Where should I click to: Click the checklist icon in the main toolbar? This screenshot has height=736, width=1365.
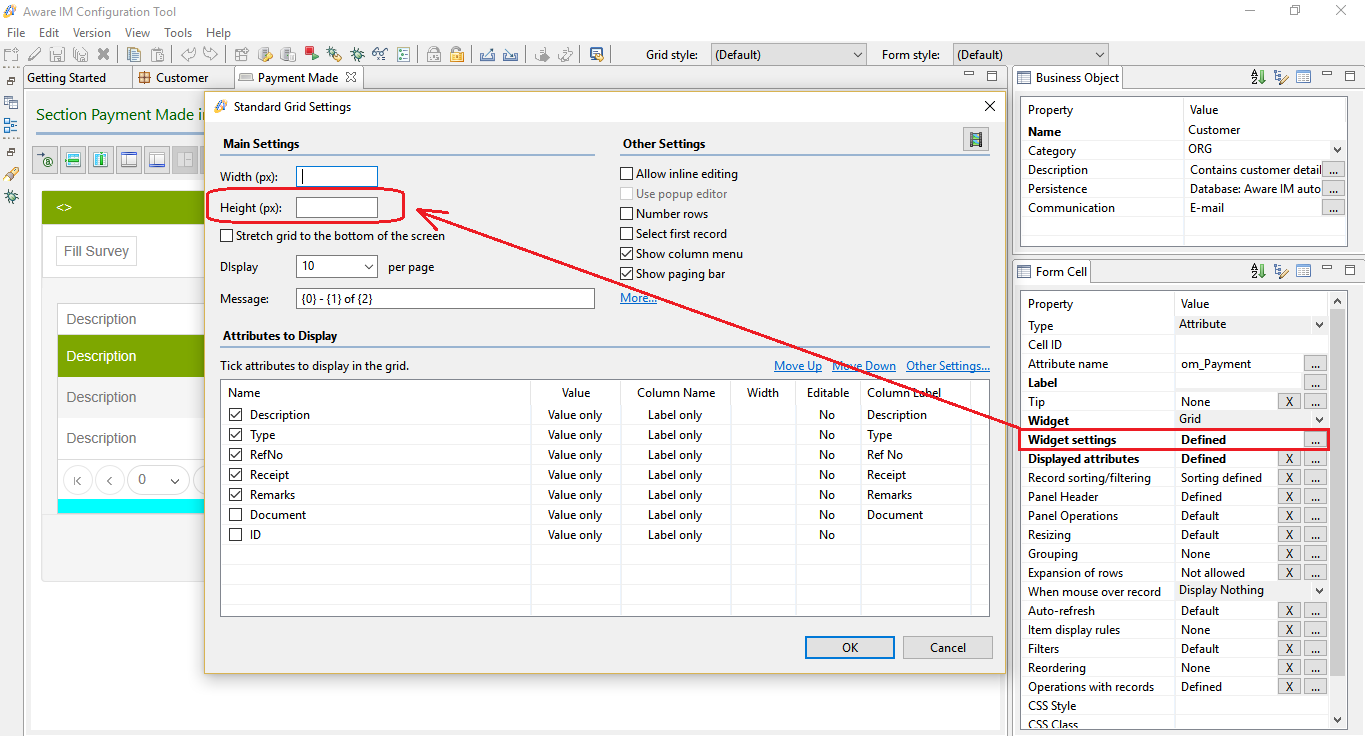coord(403,55)
